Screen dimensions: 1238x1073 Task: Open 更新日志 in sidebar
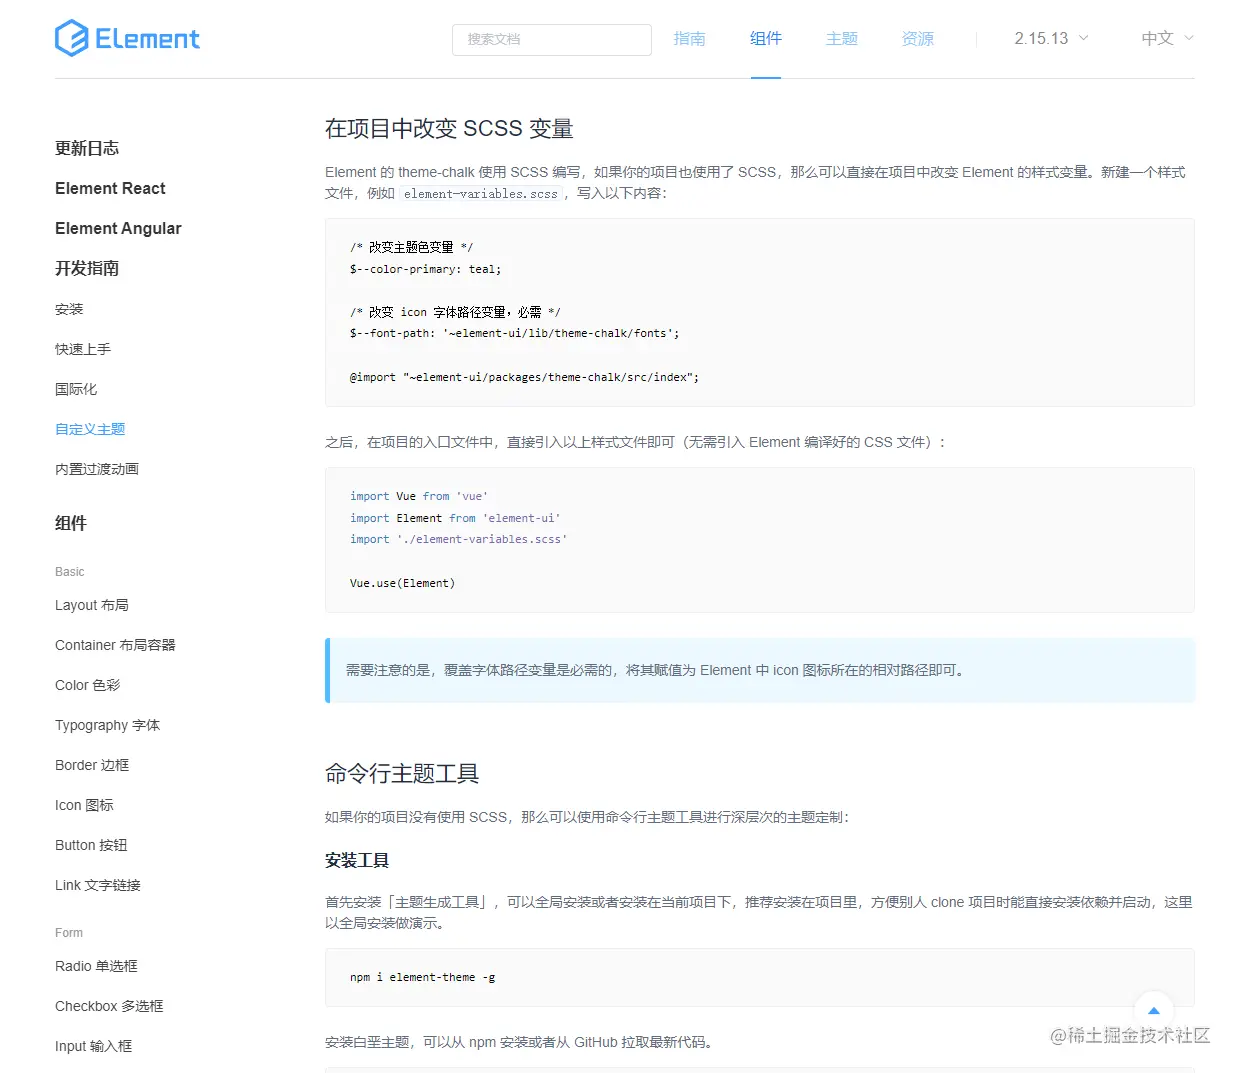pos(87,148)
